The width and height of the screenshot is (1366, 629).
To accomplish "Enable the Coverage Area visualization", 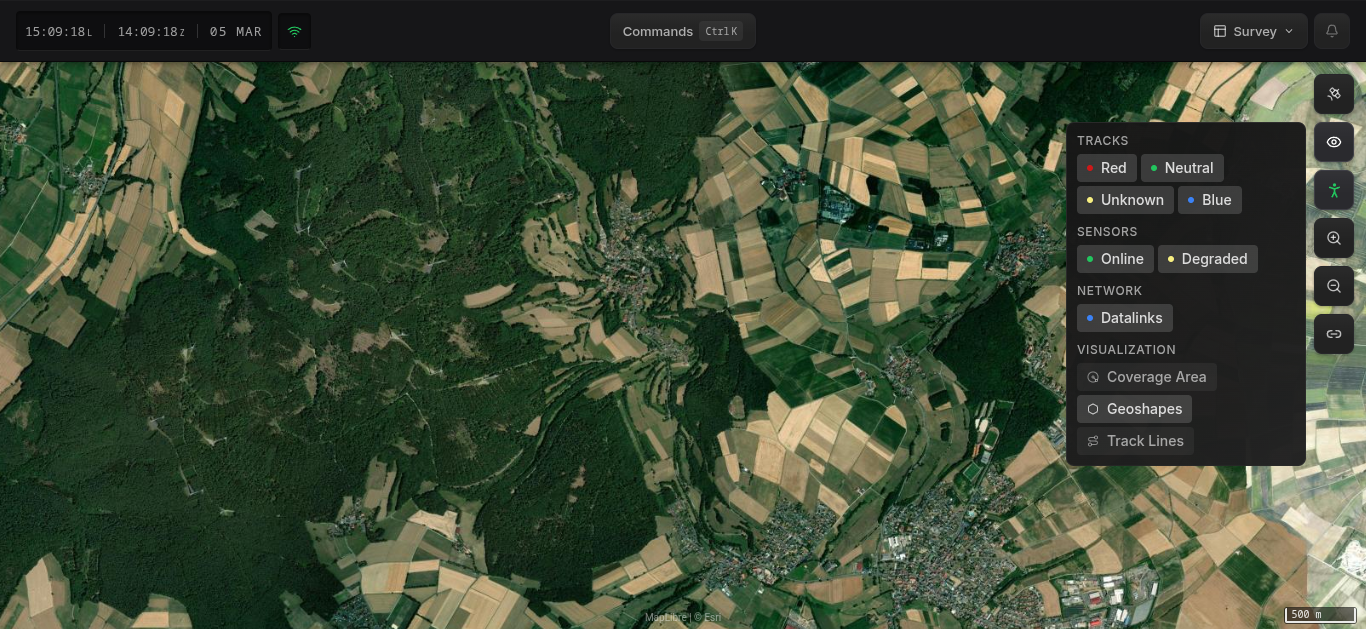I will coord(1147,377).
